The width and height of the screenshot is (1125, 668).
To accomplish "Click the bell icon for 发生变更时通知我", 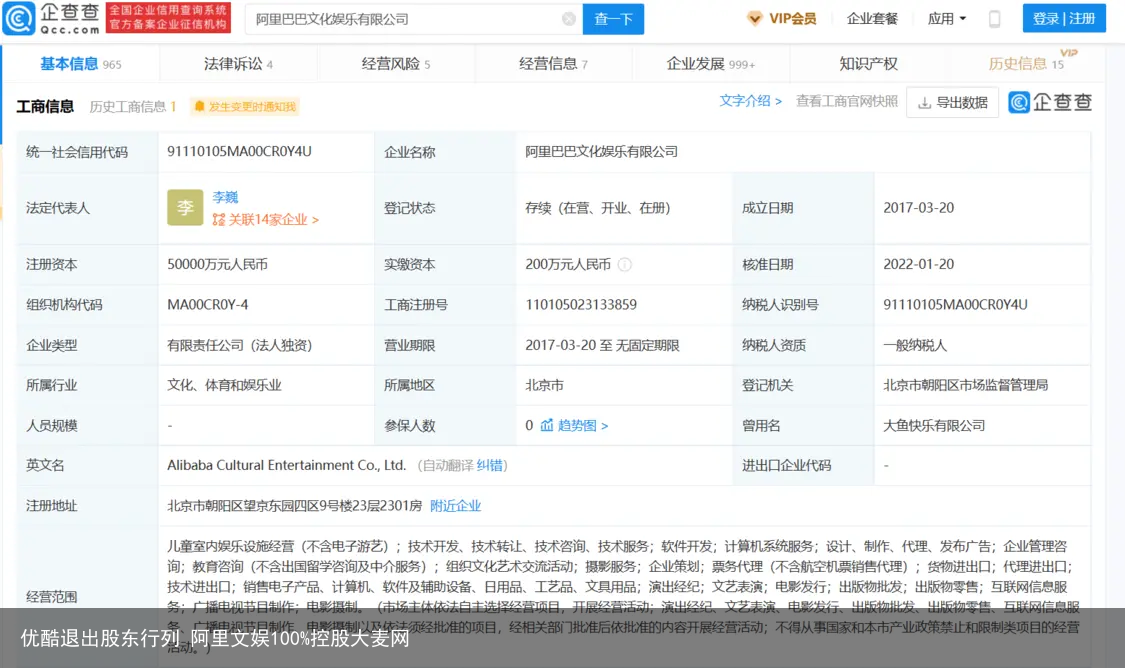I will point(199,106).
